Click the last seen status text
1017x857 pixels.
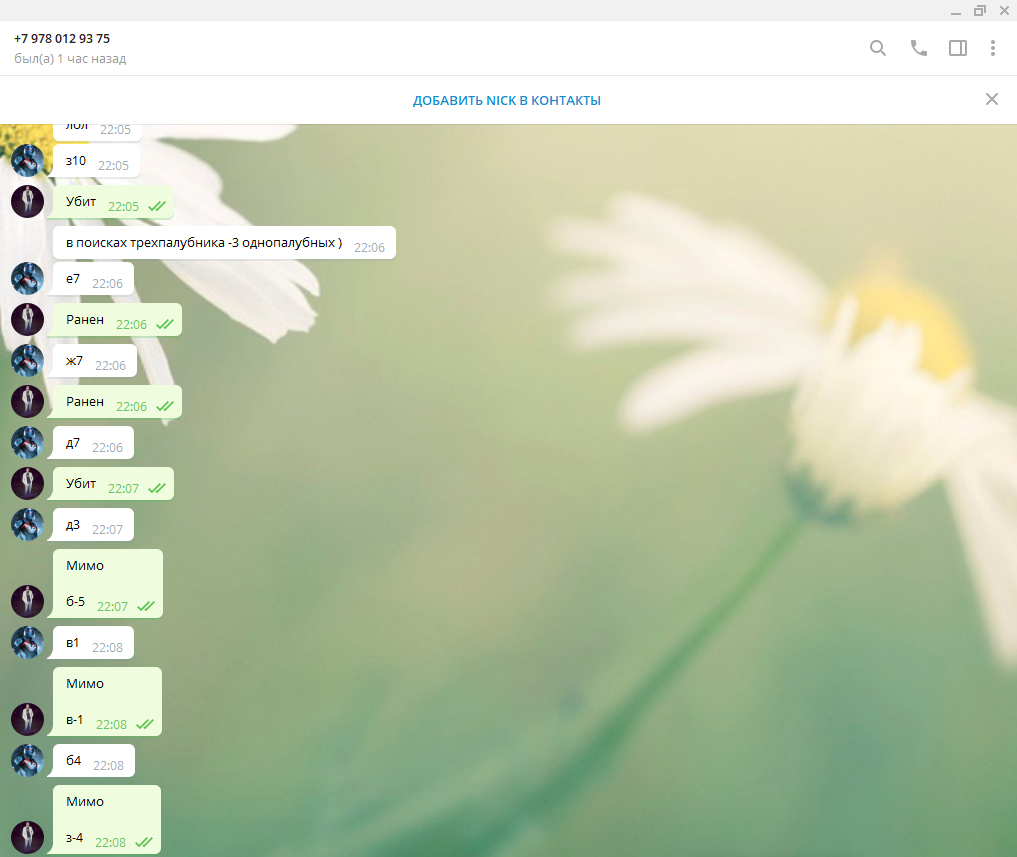[70, 58]
